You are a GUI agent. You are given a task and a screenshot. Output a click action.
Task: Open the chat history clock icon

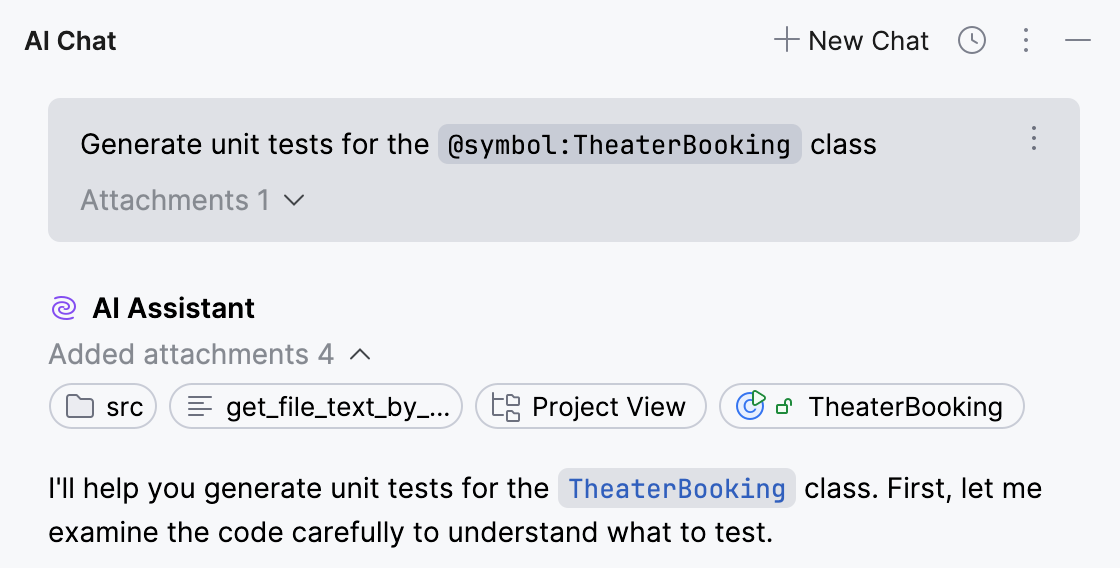971,41
